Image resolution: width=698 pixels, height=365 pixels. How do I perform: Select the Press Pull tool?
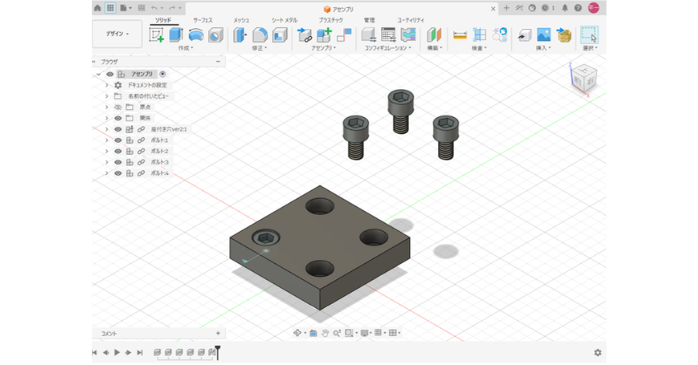(239, 35)
